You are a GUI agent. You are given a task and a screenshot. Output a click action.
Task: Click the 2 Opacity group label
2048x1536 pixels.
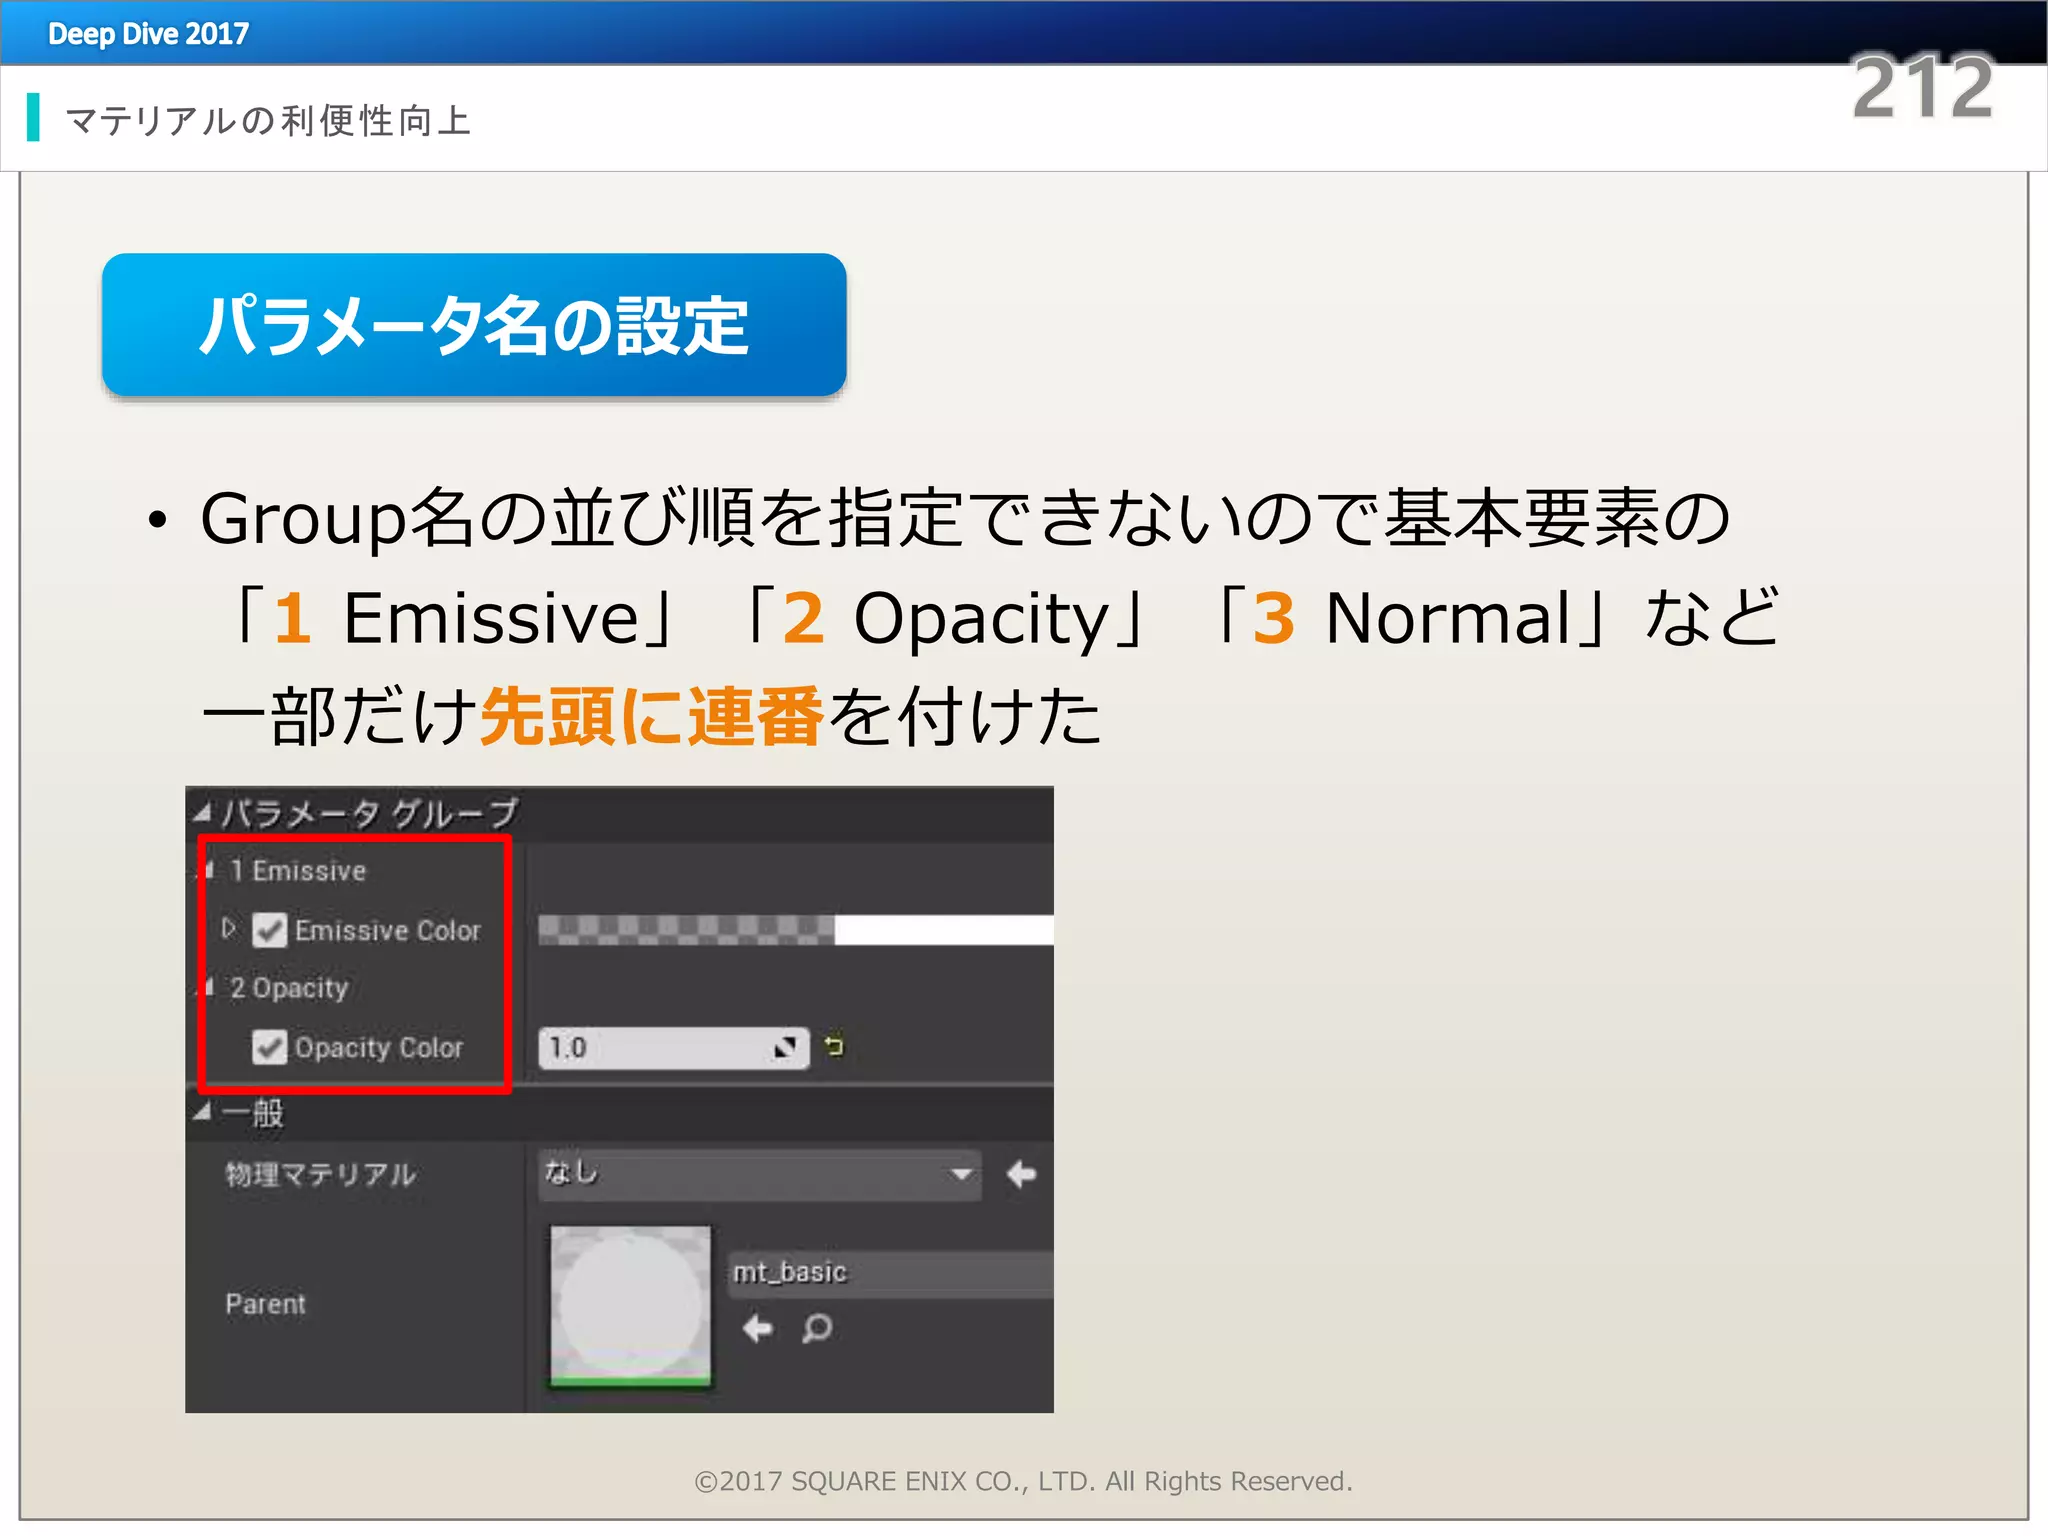(x=289, y=988)
